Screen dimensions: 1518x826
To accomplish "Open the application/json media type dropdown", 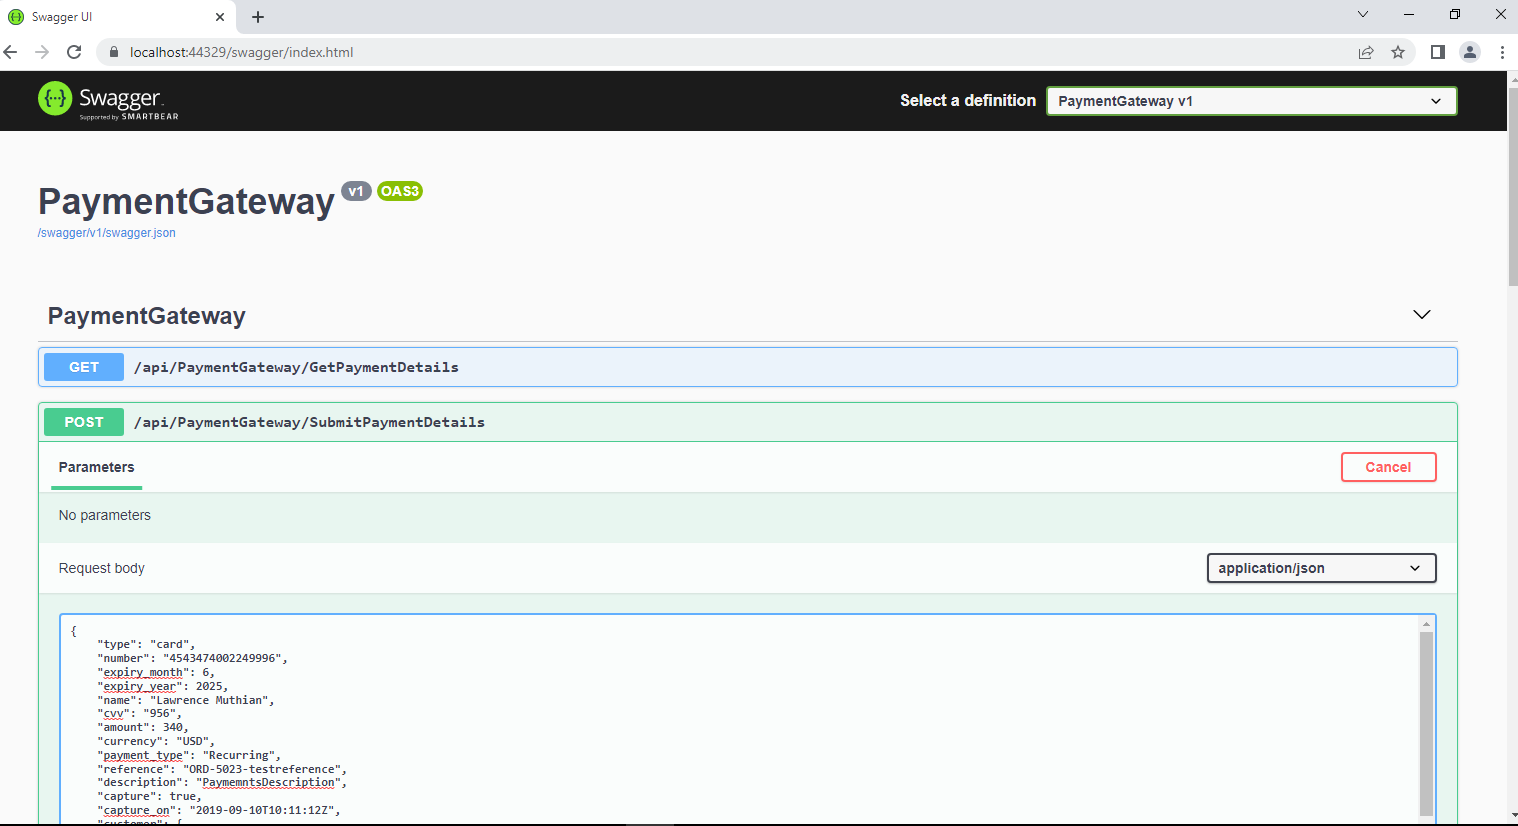I will coord(1321,568).
